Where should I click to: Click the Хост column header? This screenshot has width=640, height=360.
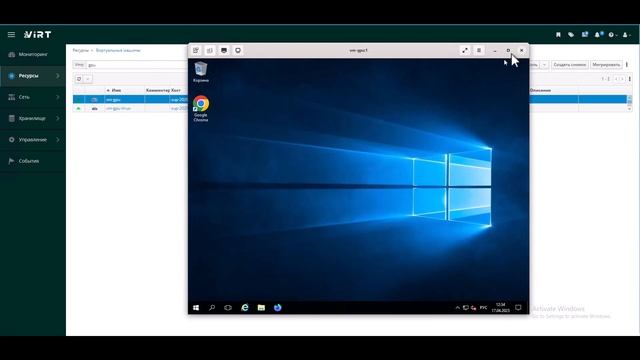pos(176,90)
